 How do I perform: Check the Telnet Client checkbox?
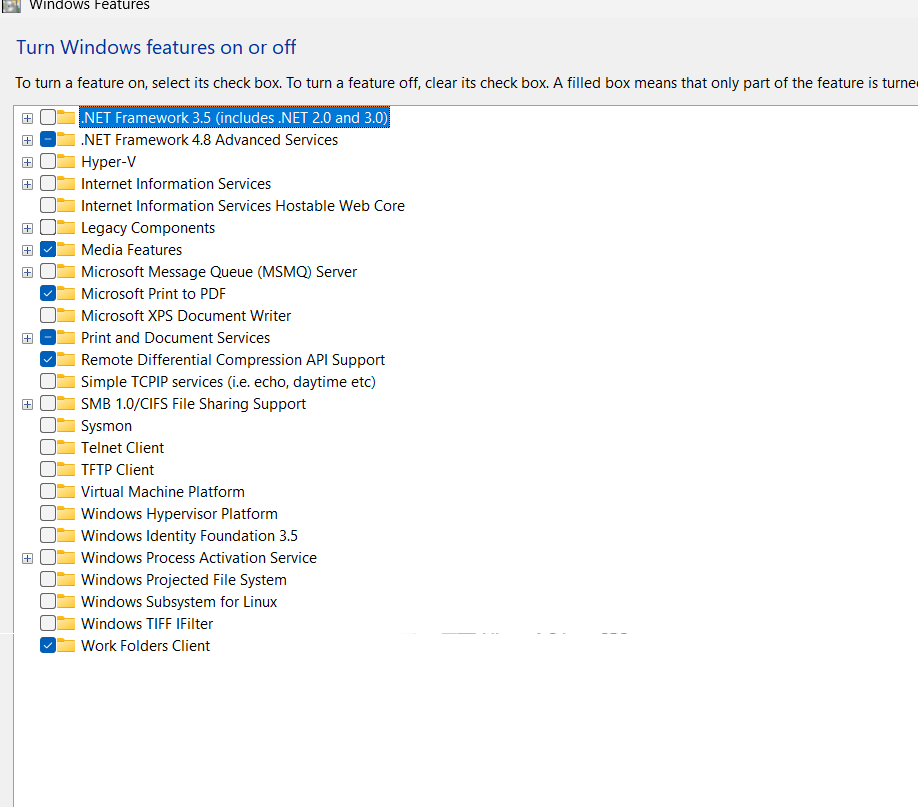point(48,447)
